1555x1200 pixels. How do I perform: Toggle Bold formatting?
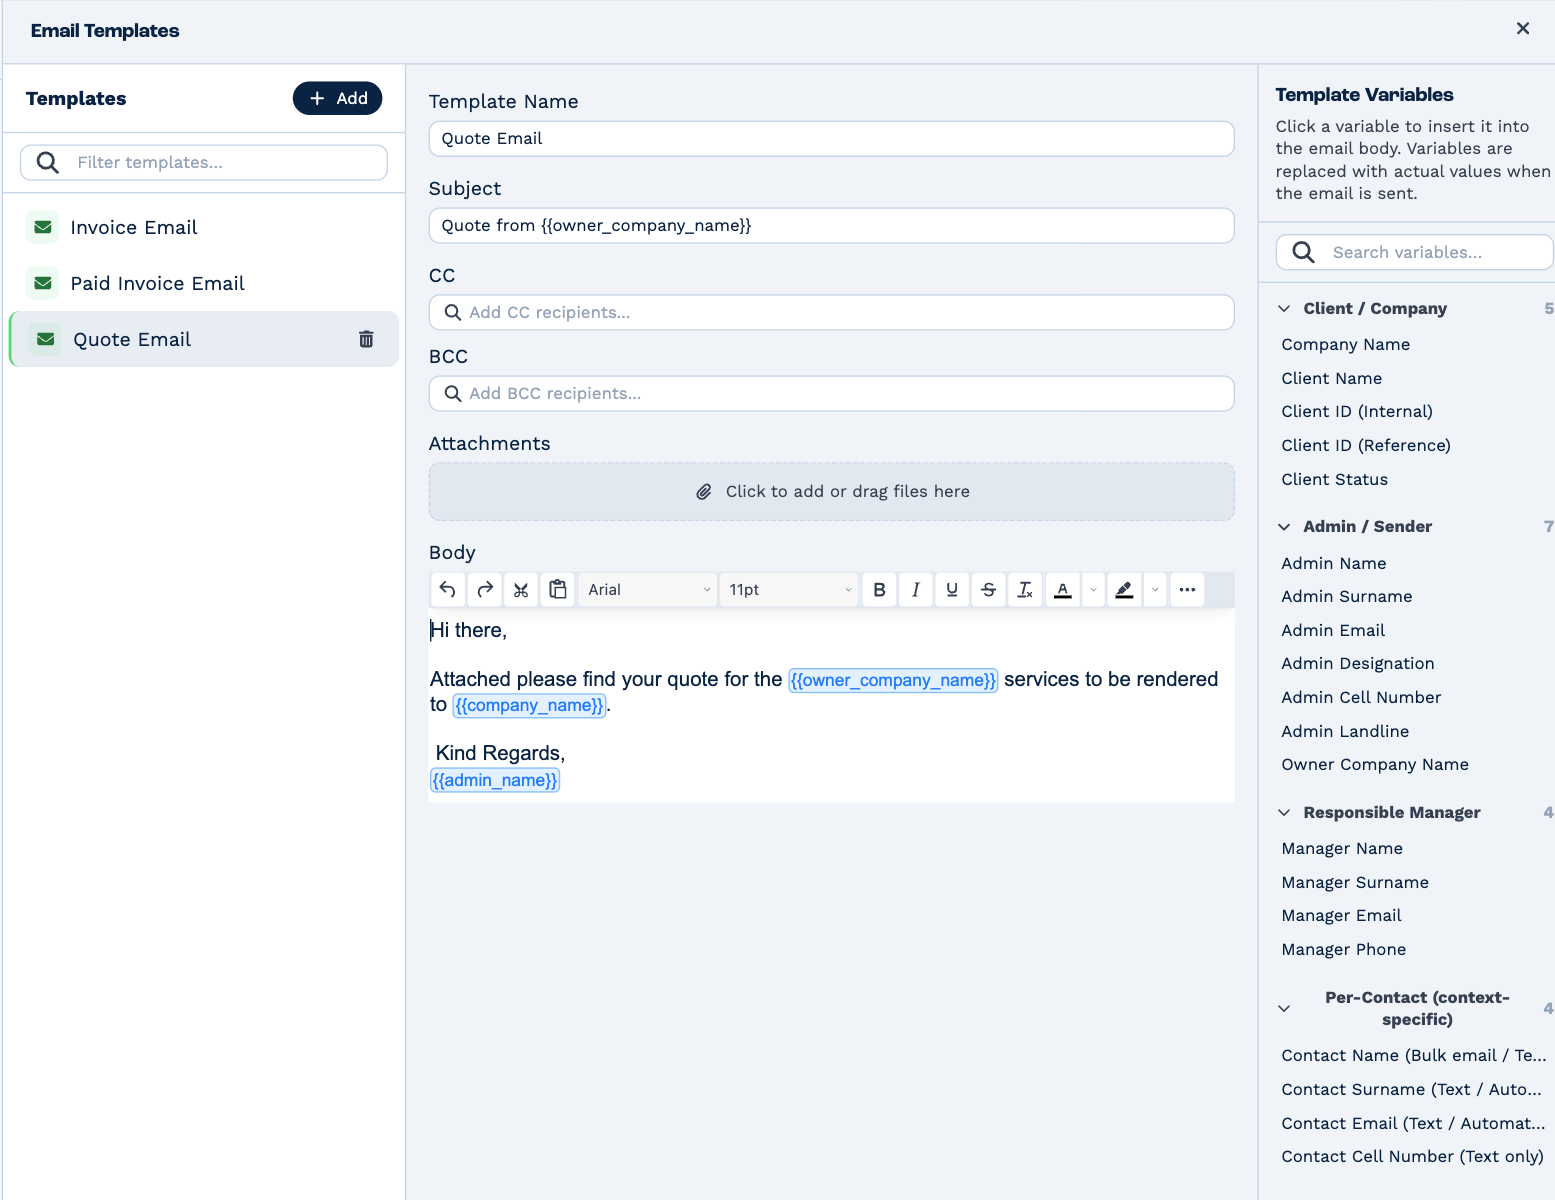point(879,590)
